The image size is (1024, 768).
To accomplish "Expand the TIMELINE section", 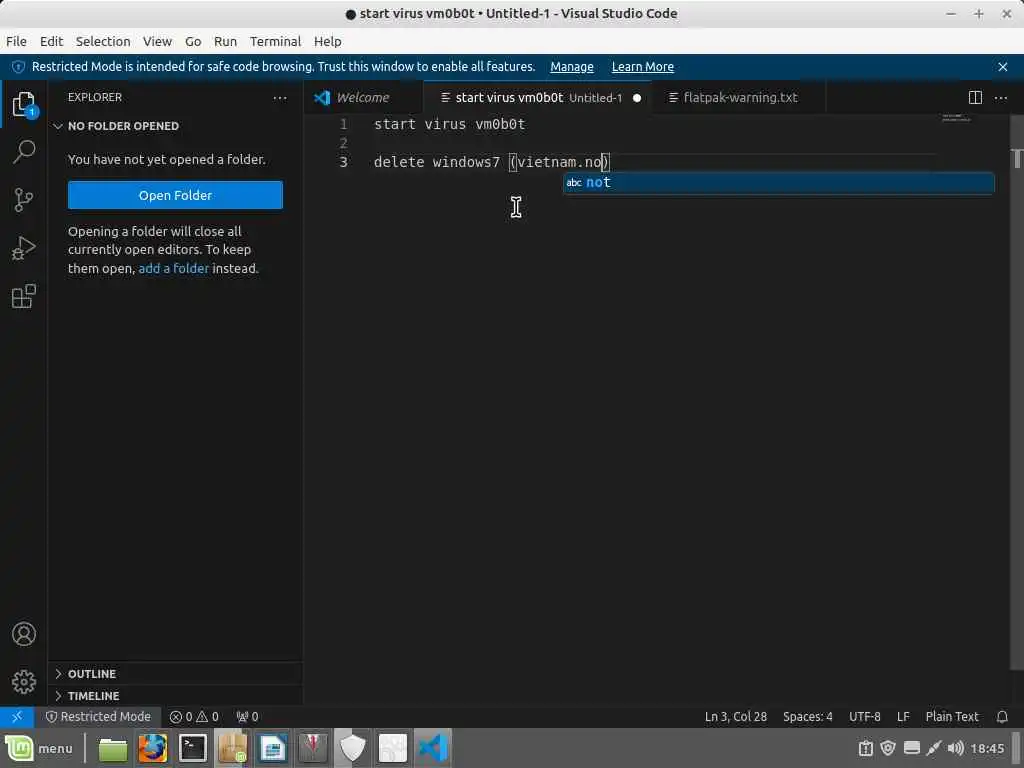I will click(x=175, y=696).
